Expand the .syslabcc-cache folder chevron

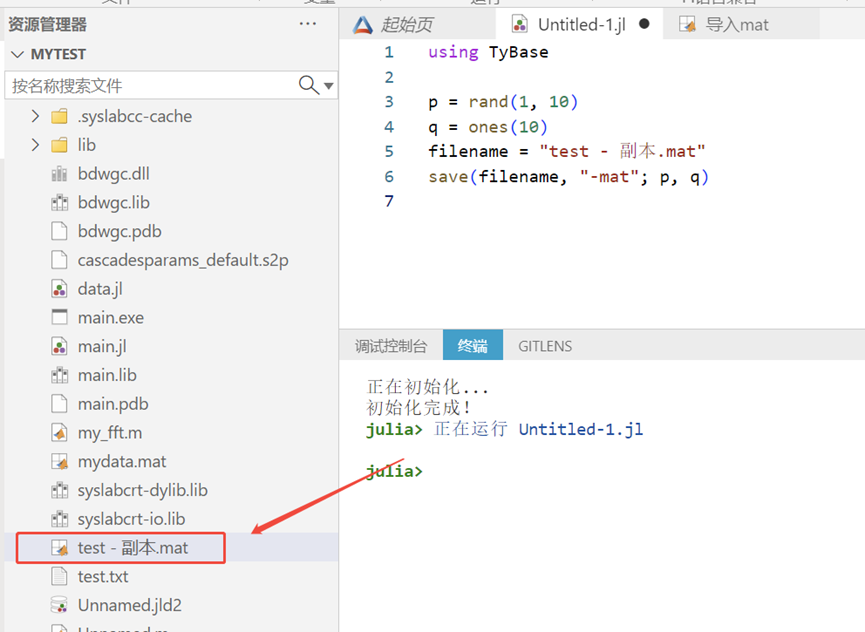(x=35, y=116)
